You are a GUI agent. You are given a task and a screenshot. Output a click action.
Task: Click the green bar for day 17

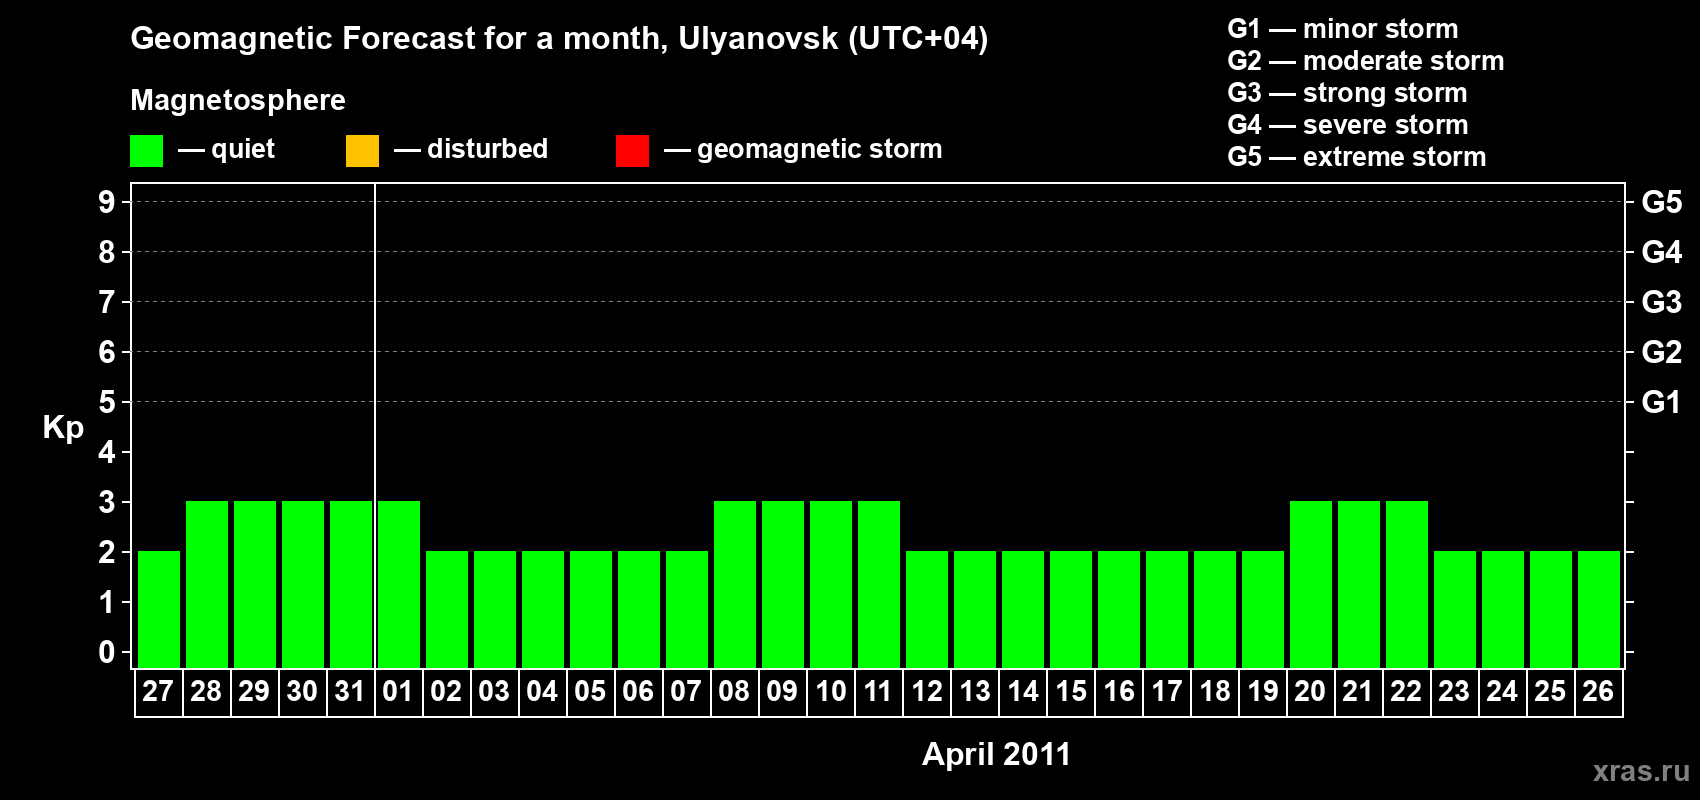[x=1167, y=609]
